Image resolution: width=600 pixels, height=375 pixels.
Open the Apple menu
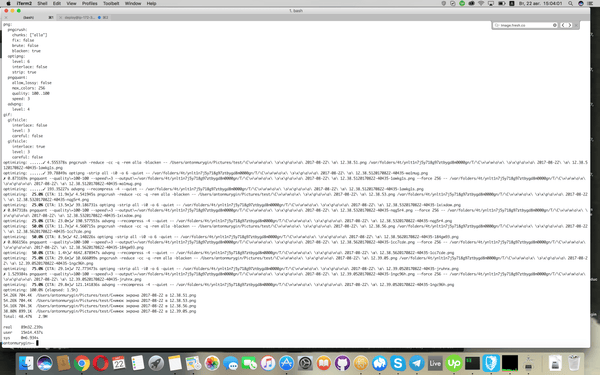8,3
